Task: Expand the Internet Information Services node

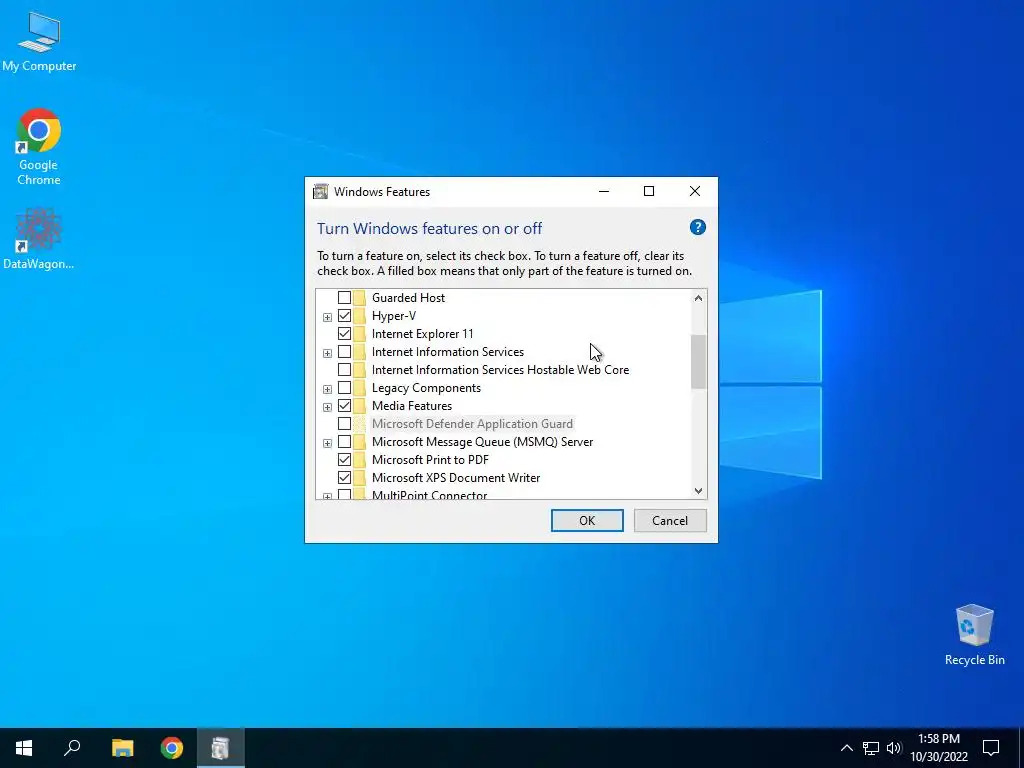Action: [x=327, y=353]
